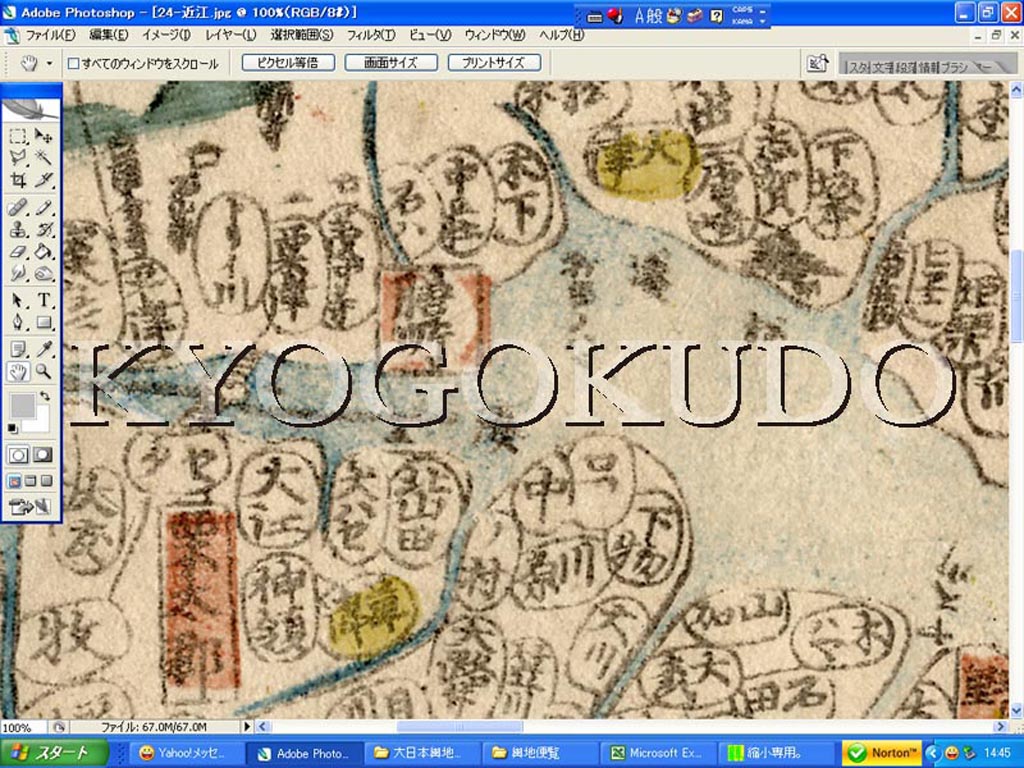Select the Slice tool

click(x=43, y=179)
